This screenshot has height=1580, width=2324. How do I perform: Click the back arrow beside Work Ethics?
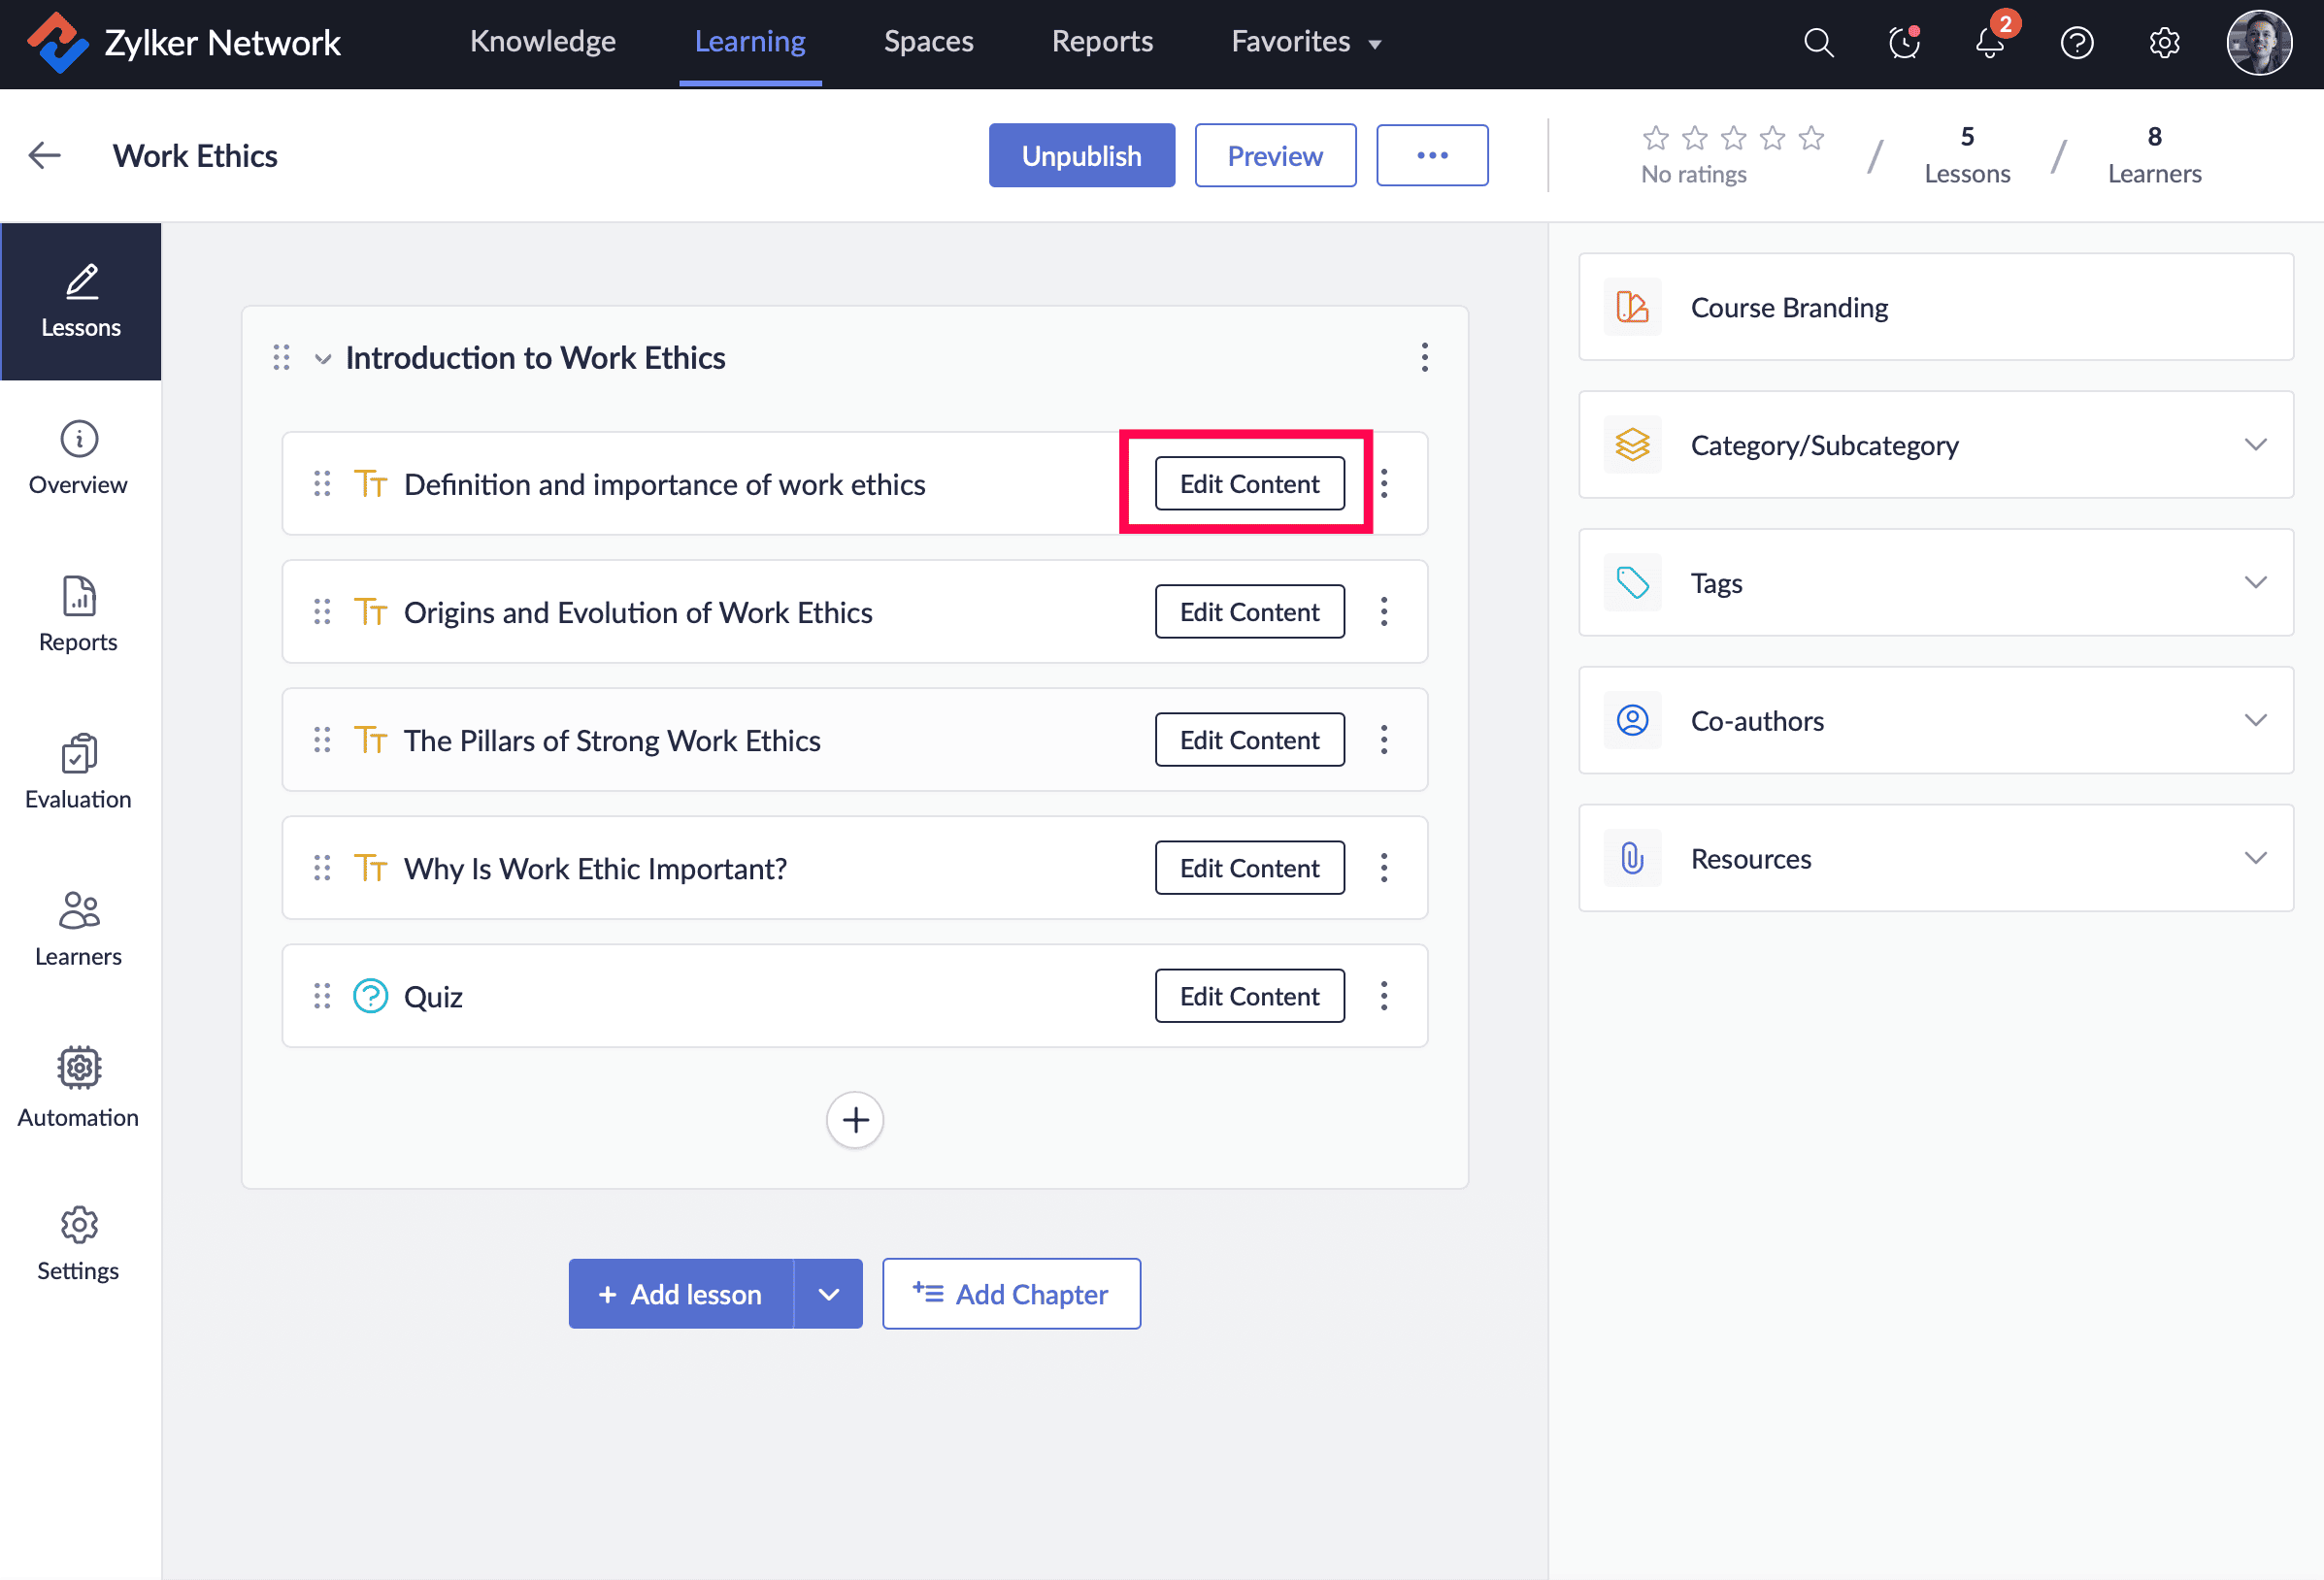point(45,155)
